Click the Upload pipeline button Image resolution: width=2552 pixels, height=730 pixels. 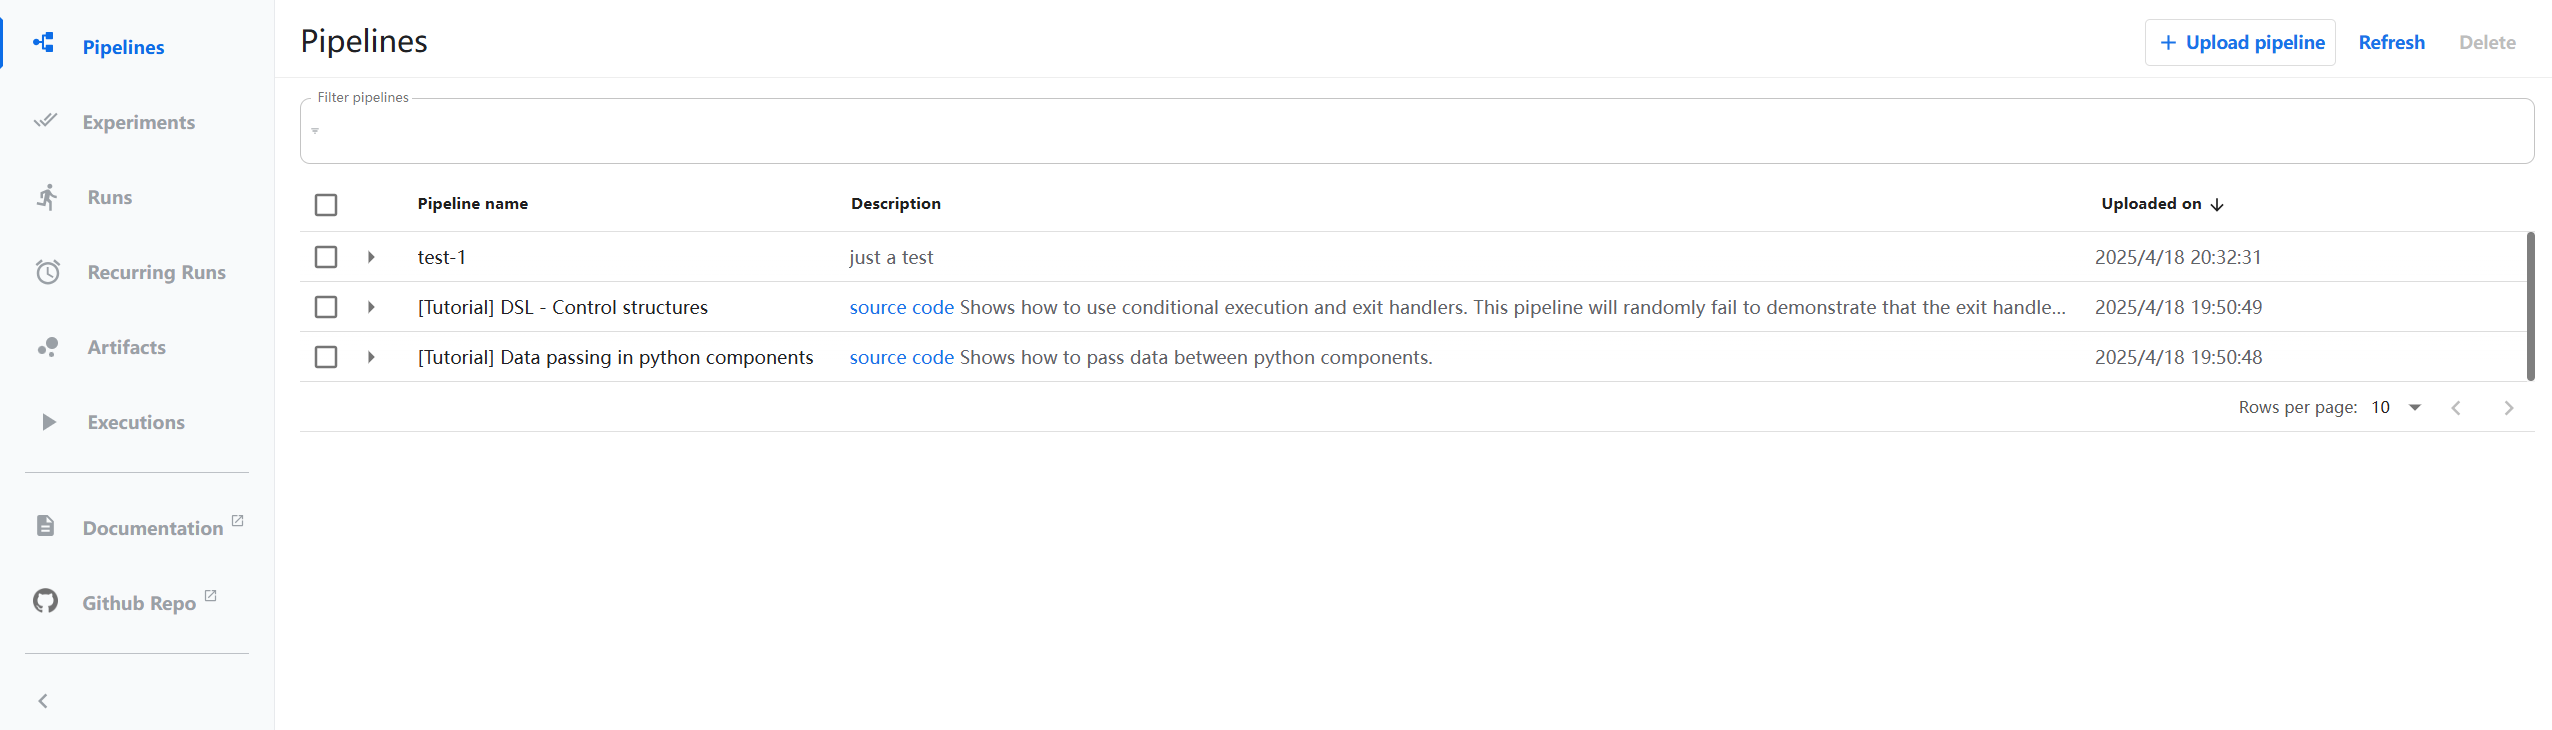[2240, 42]
